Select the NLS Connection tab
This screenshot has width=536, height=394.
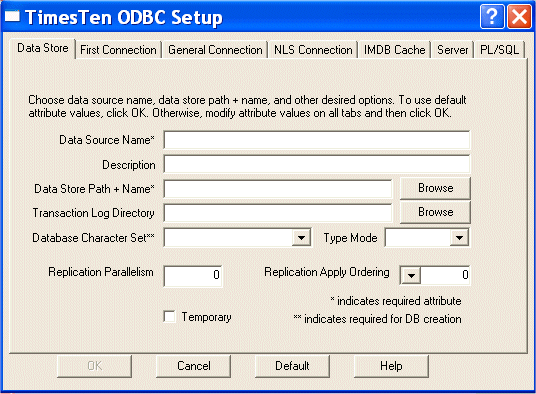[x=313, y=50]
